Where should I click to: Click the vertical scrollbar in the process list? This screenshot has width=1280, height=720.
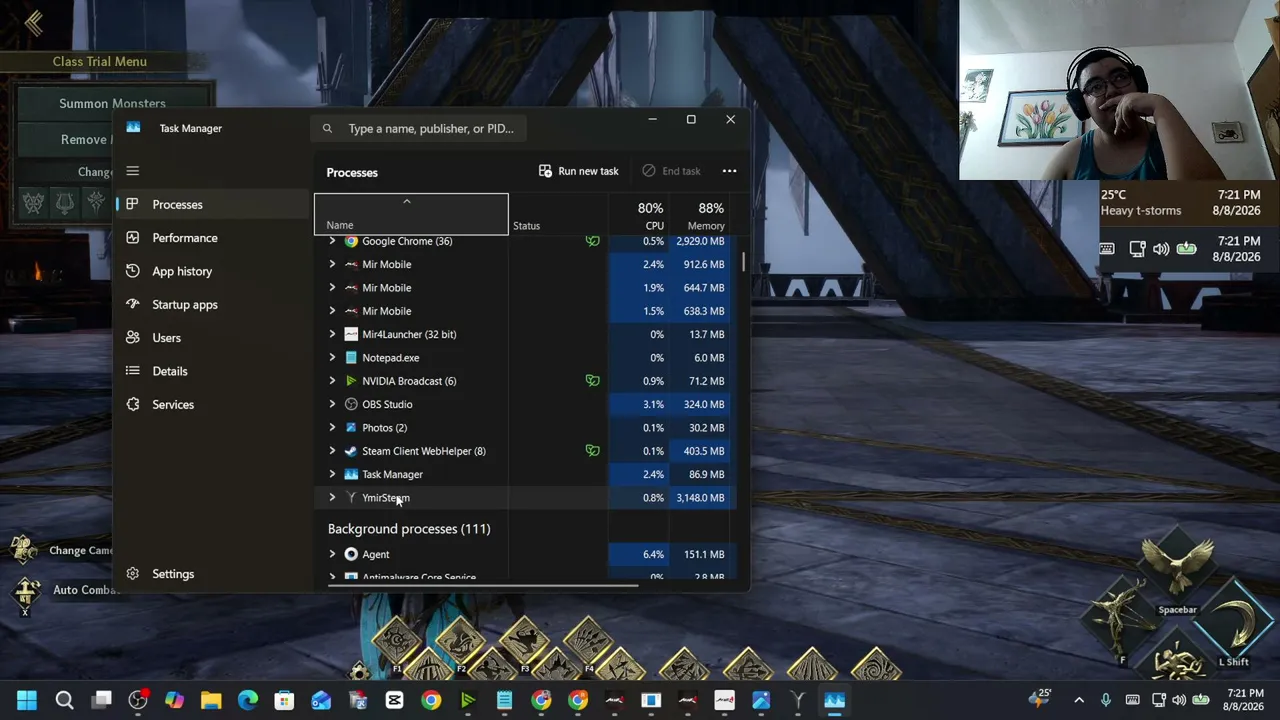click(x=743, y=262)
